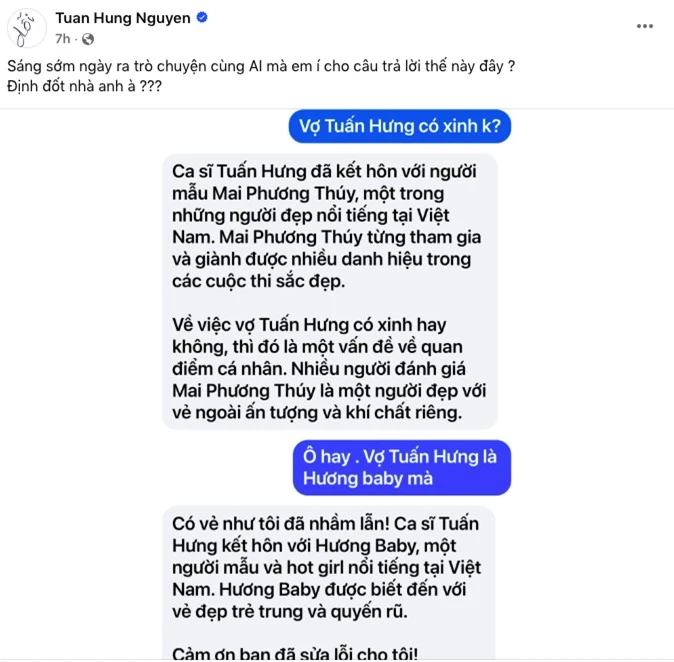Select the blue bubble "Vợ Tuấn Hưng có xinh k?"
The width and height of the screenshot is (674, 662).
click(400, 126)
